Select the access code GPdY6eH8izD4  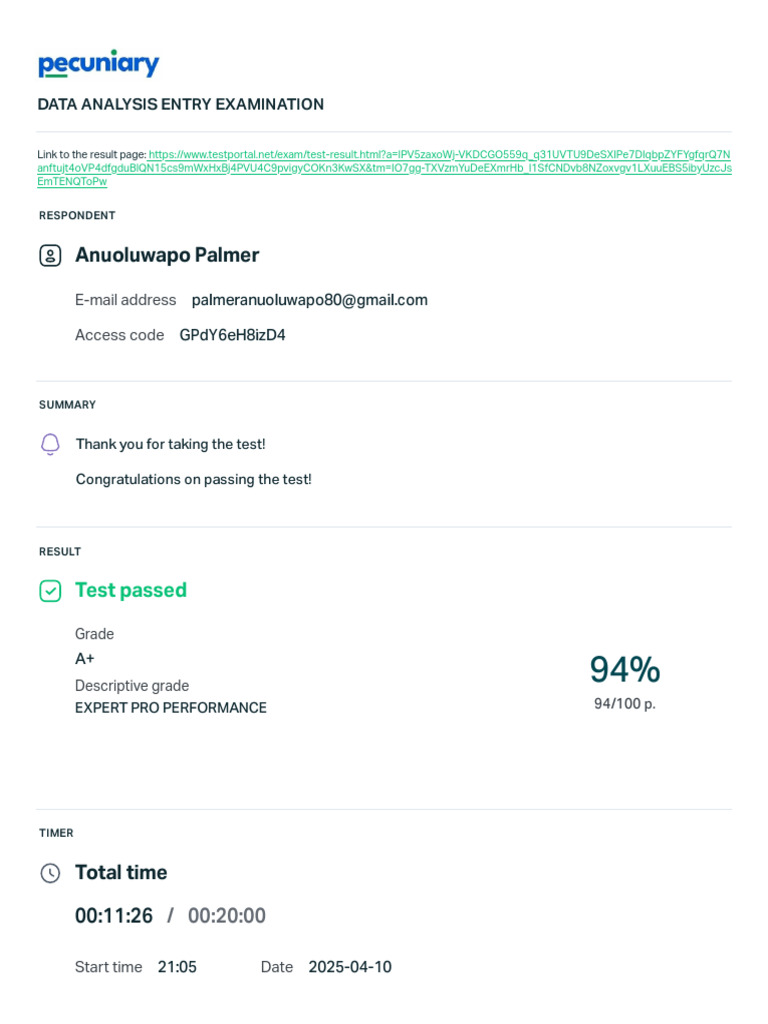pos(232,335)
